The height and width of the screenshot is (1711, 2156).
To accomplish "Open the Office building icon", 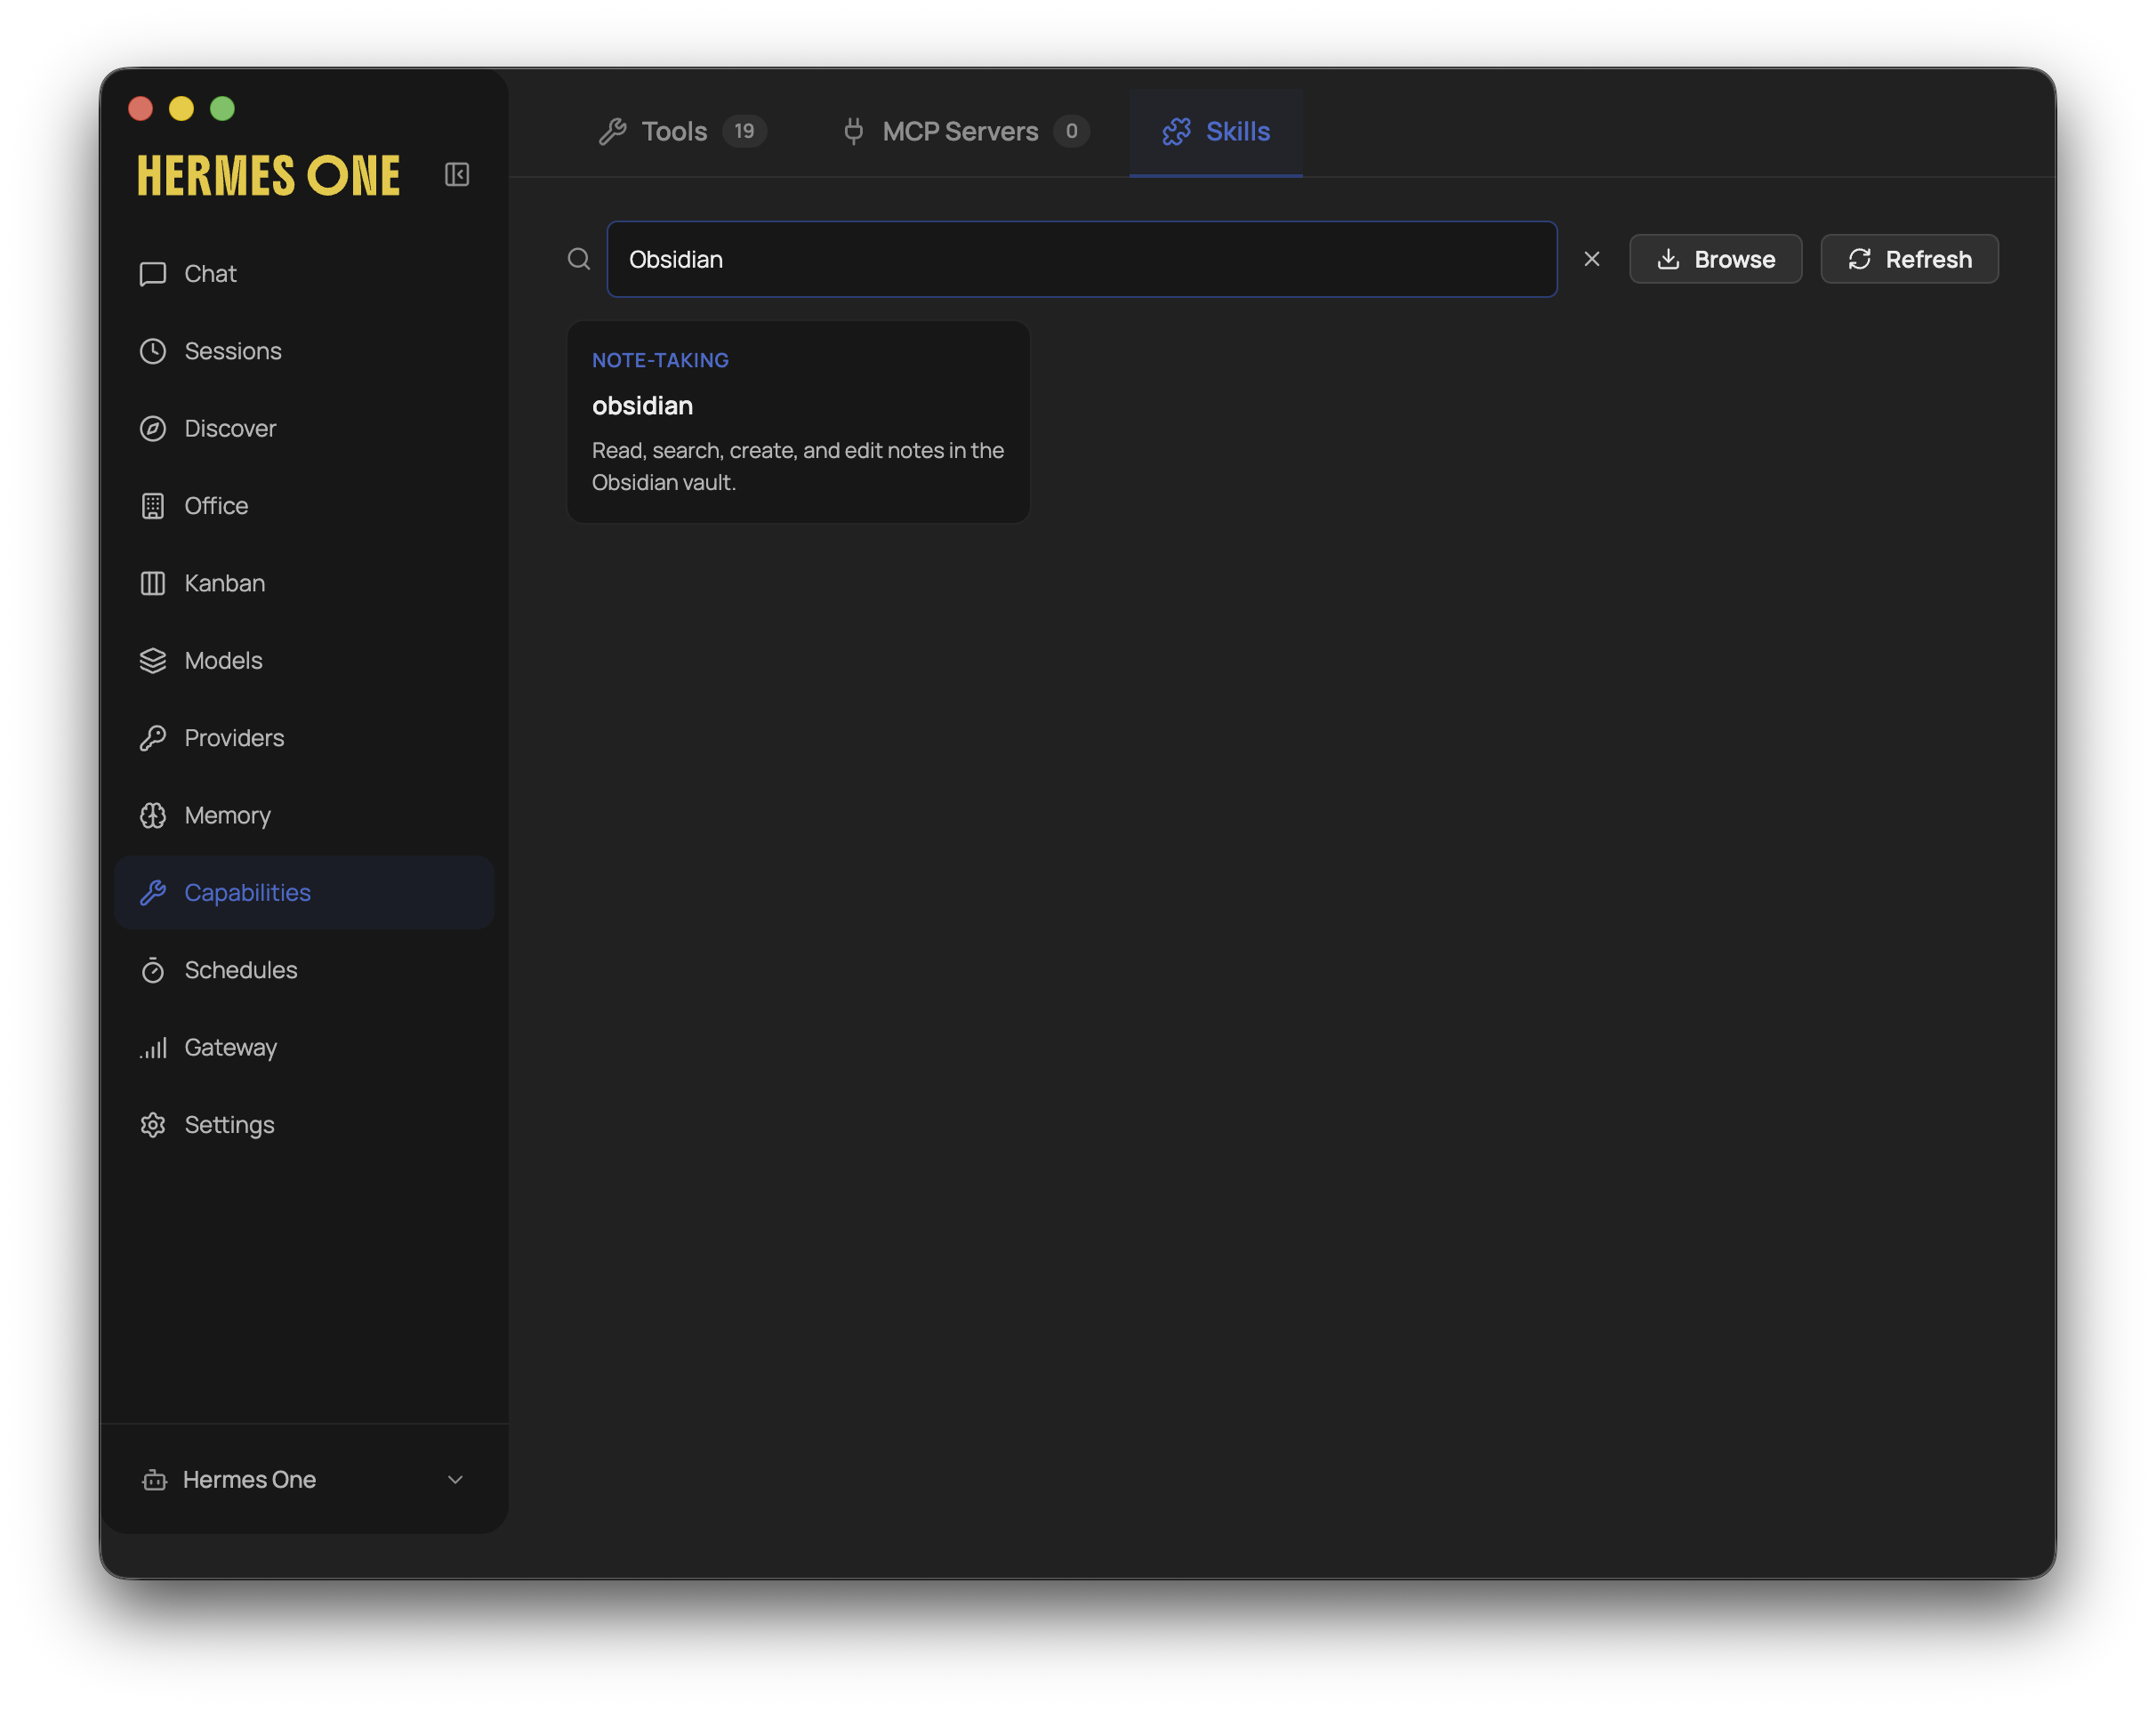I will pyautogui.click(x=153, y=506).
